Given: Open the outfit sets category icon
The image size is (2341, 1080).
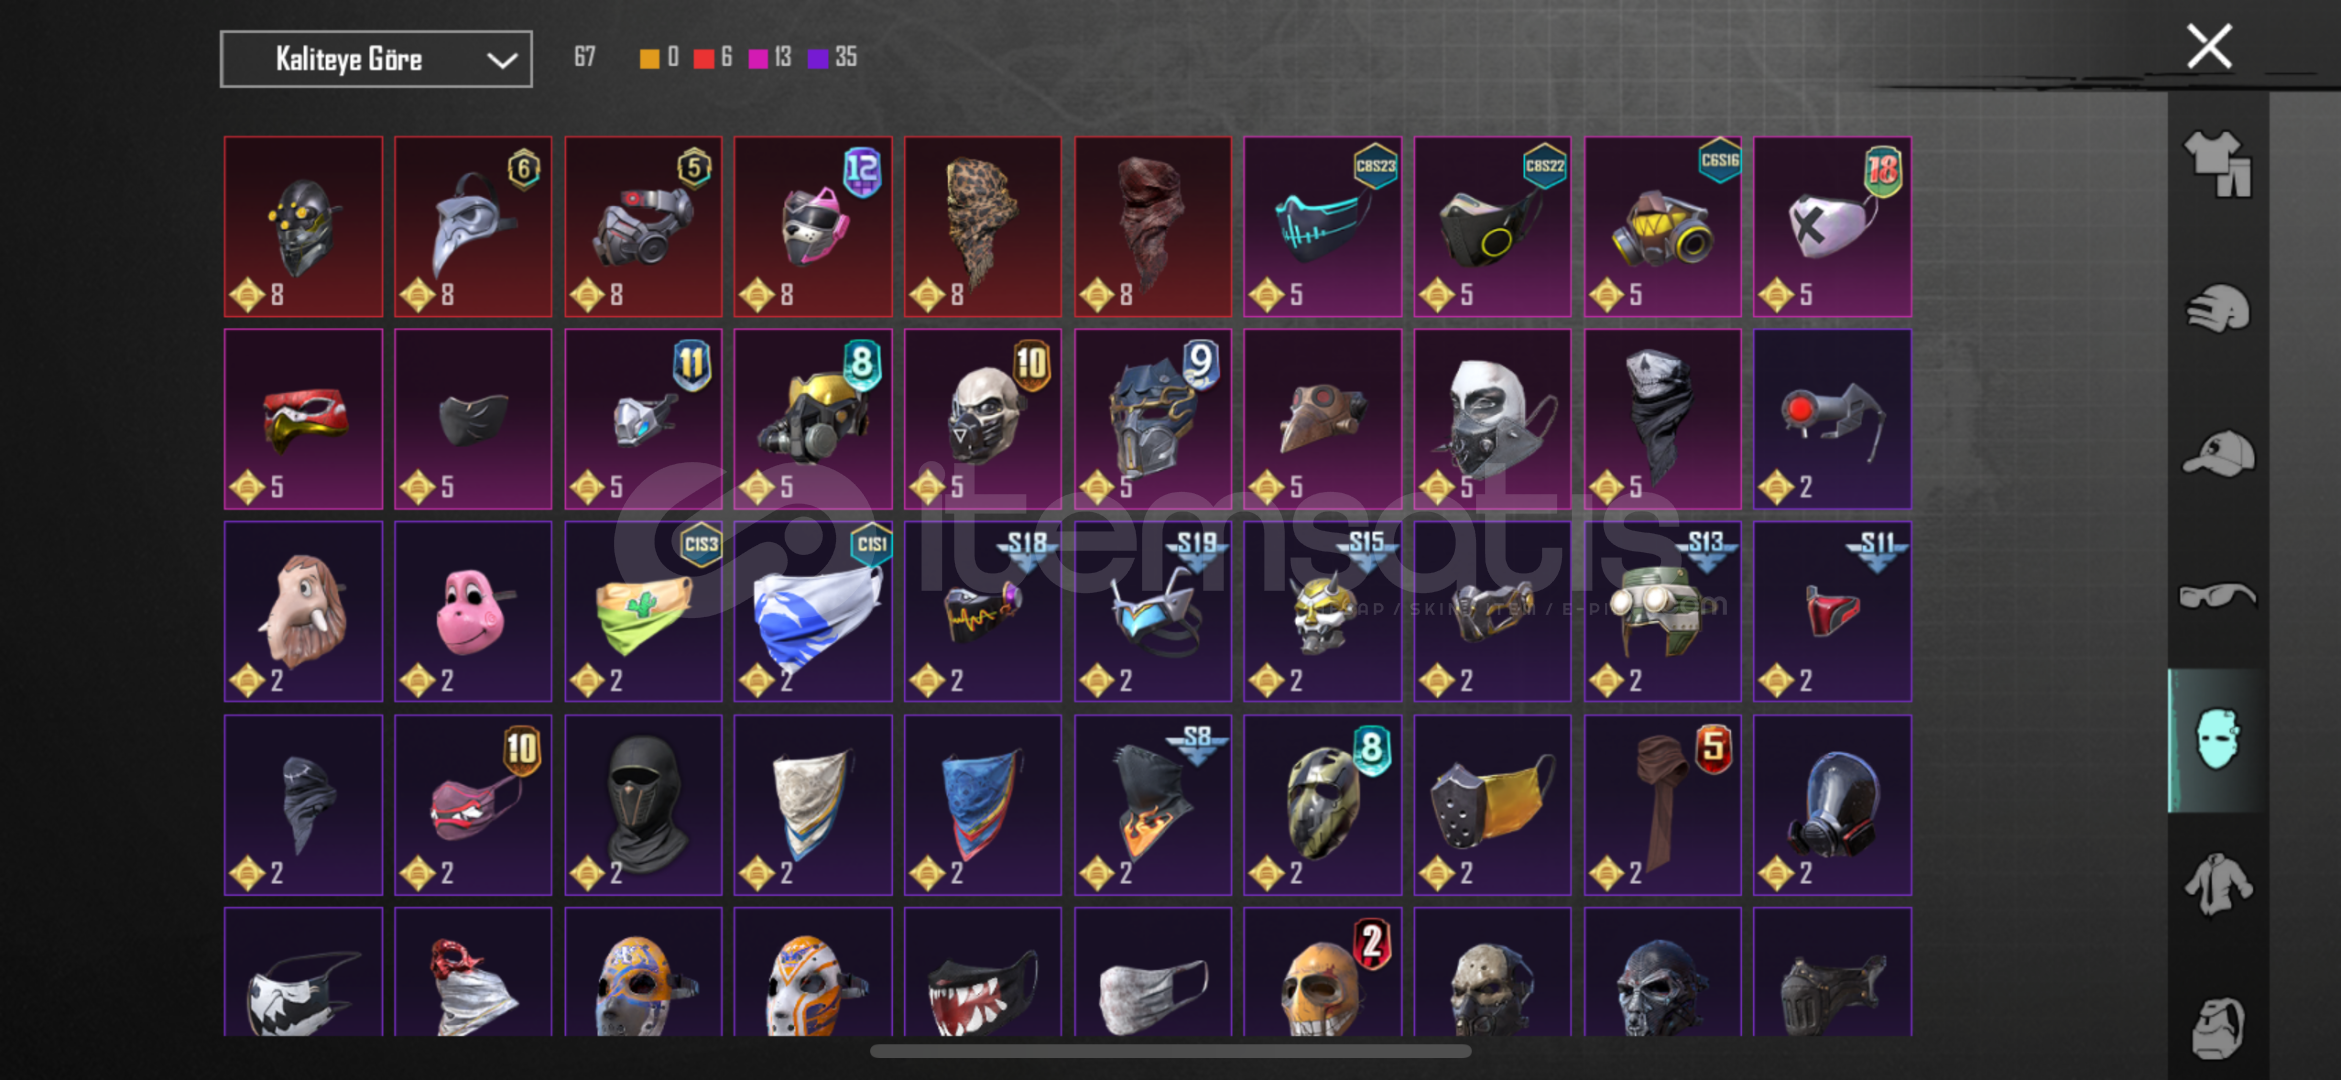Looking at the screenshot, I should 2217,164.
